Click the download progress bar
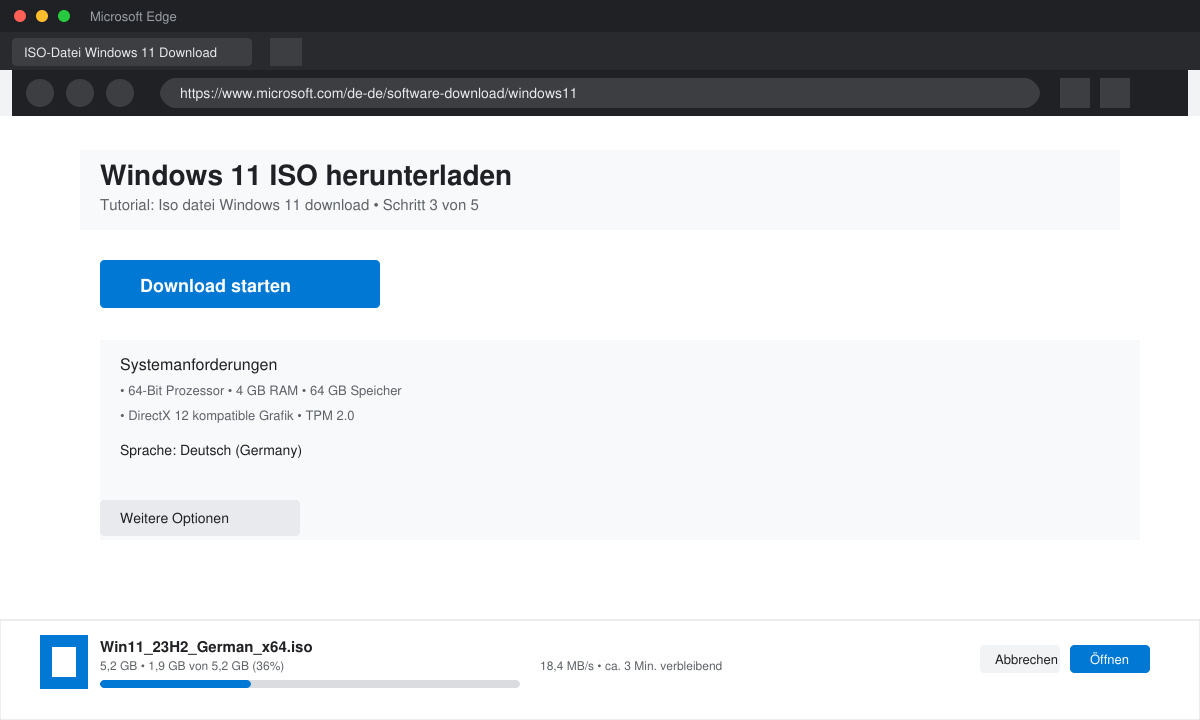This screenshot has height=720, width=1200. pyautogui.click(x=310, y=684)
